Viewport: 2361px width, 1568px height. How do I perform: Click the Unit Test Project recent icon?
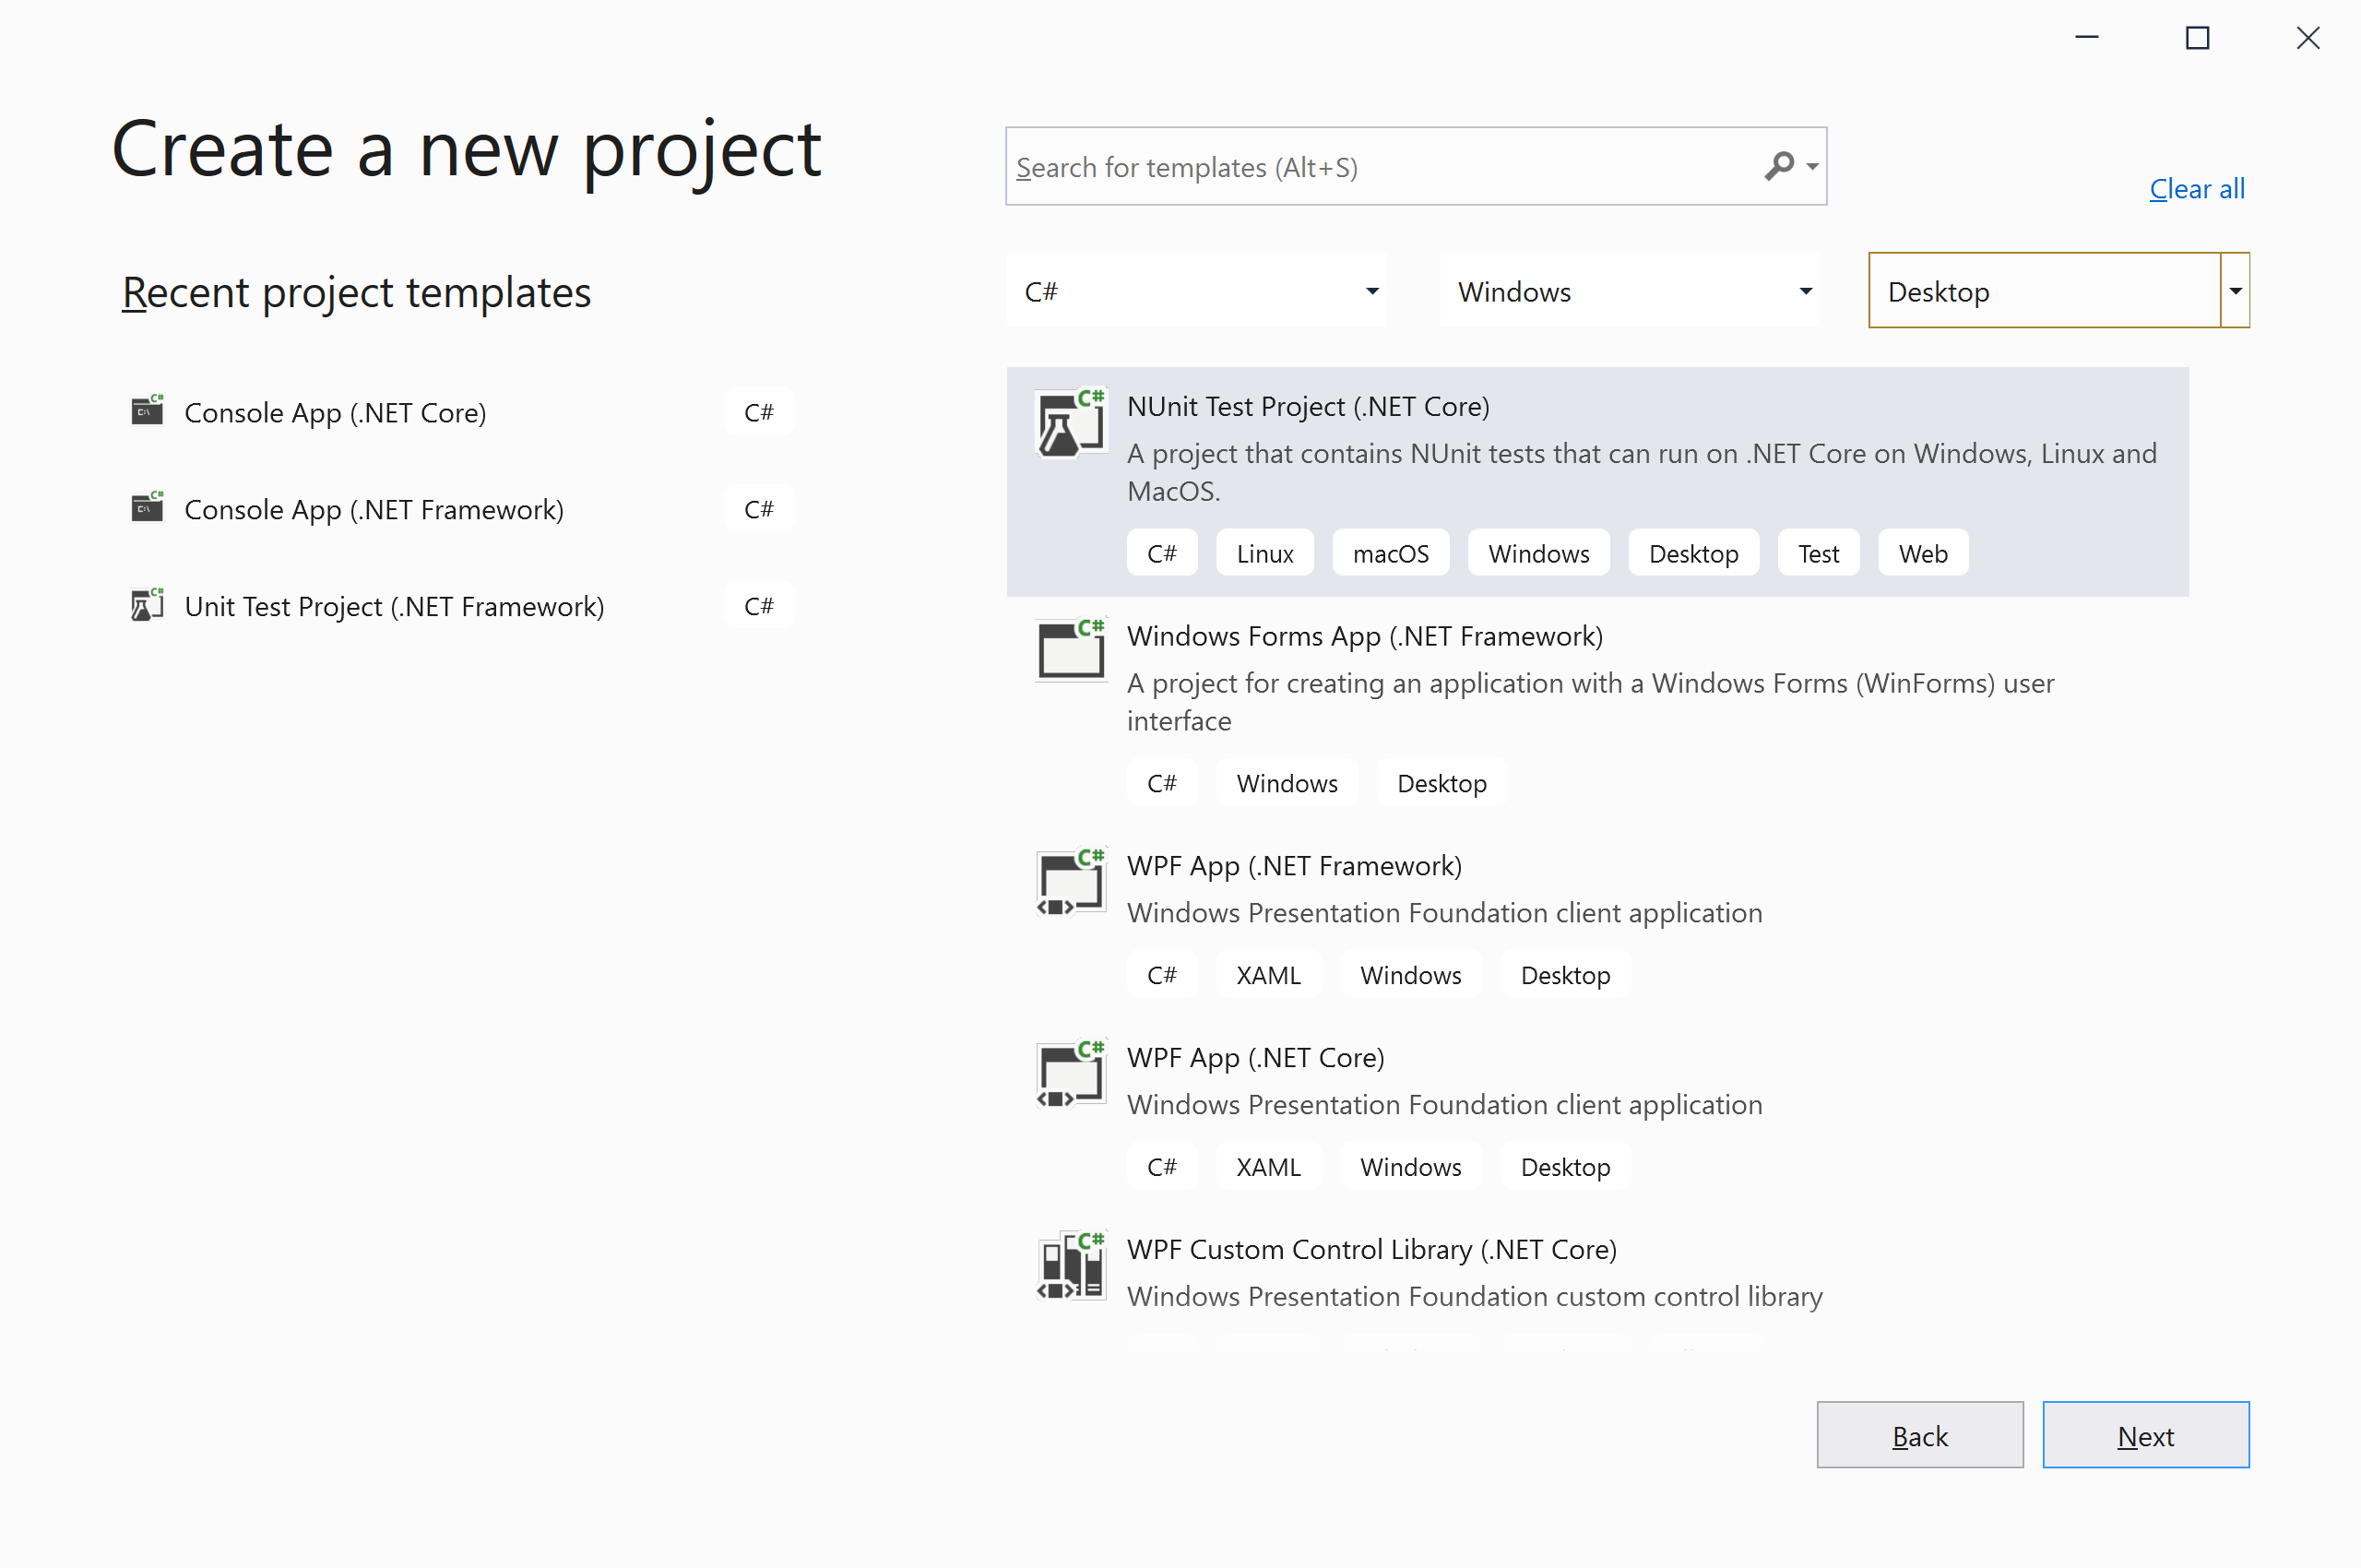[148, 605]
